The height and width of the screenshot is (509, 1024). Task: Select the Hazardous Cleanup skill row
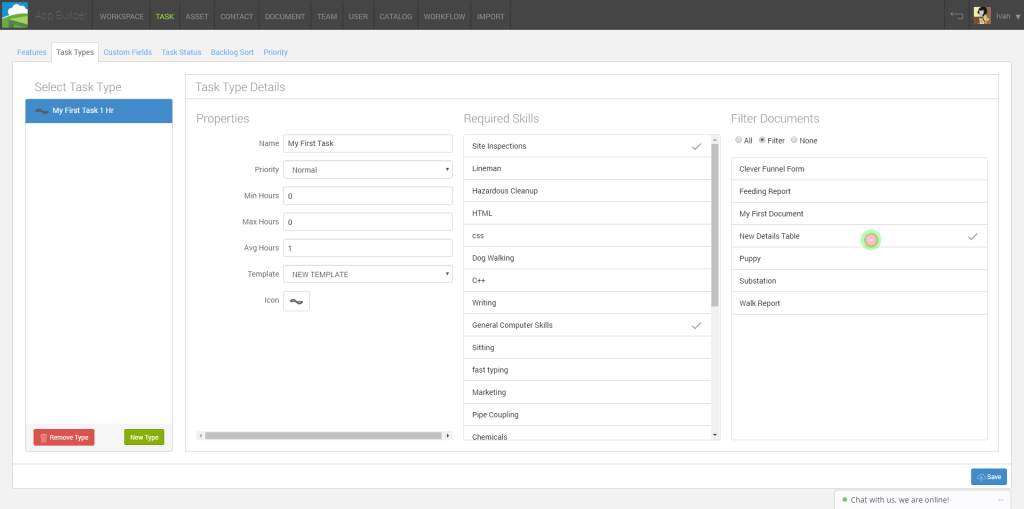(588, 191)
